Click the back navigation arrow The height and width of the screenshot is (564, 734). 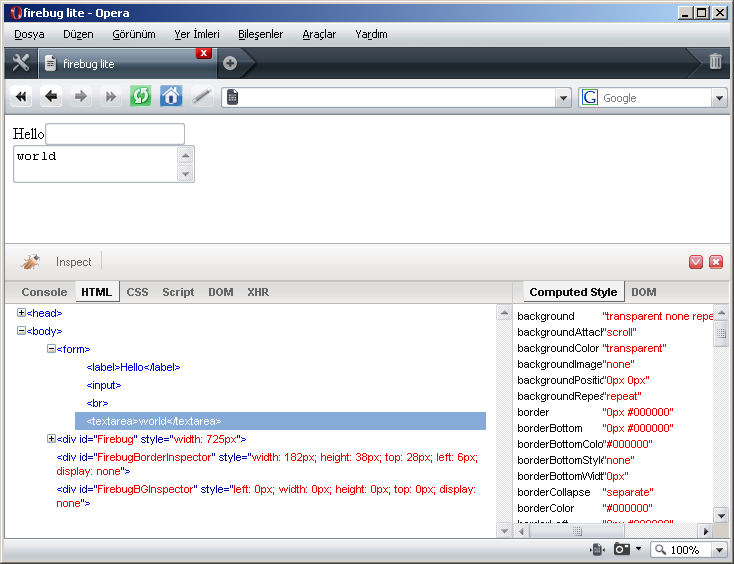(51, 97)
